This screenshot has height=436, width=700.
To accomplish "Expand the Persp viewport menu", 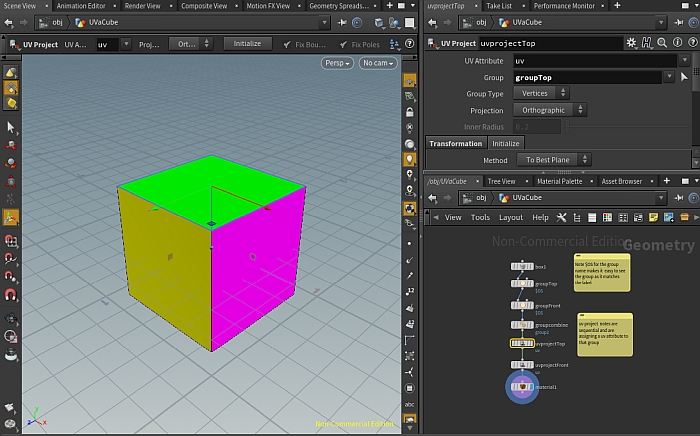I will click(x=338, y=63).
